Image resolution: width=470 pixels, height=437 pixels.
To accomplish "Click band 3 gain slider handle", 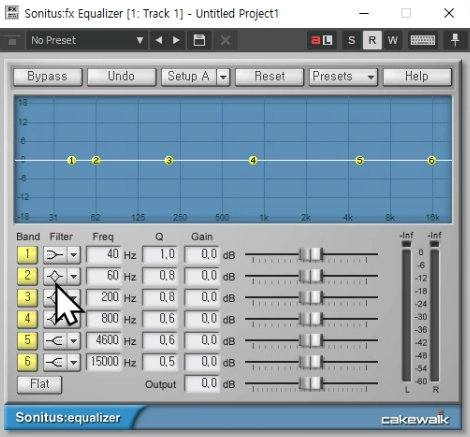I will (311, 298).
